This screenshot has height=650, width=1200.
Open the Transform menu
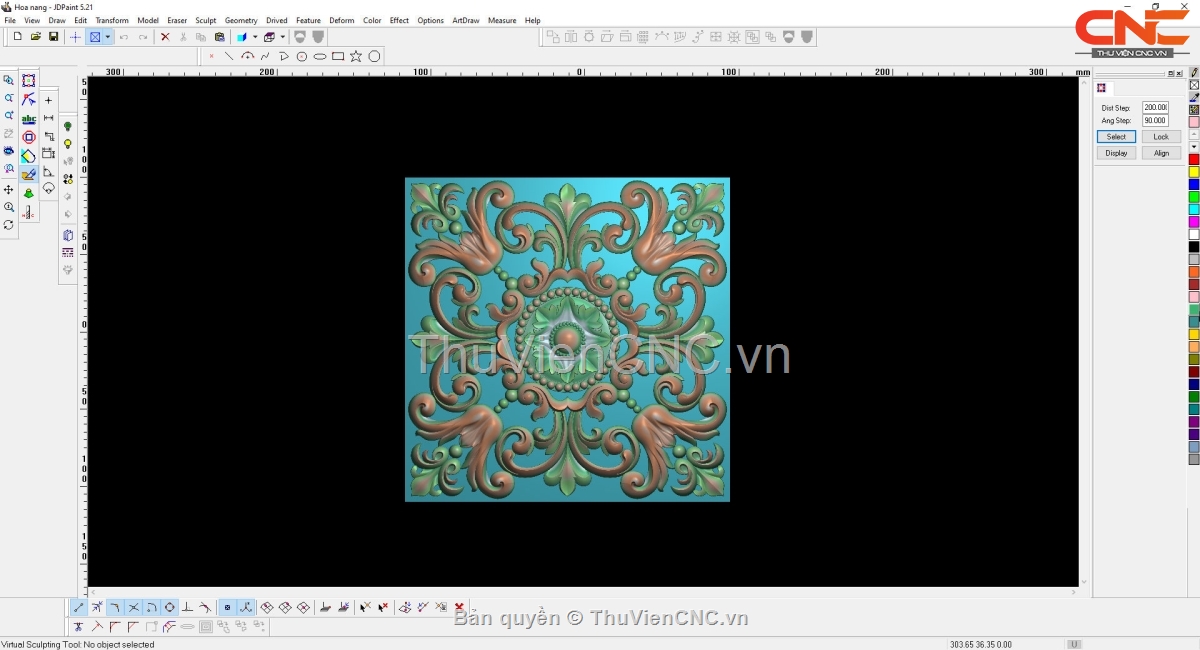coord(112,20)
